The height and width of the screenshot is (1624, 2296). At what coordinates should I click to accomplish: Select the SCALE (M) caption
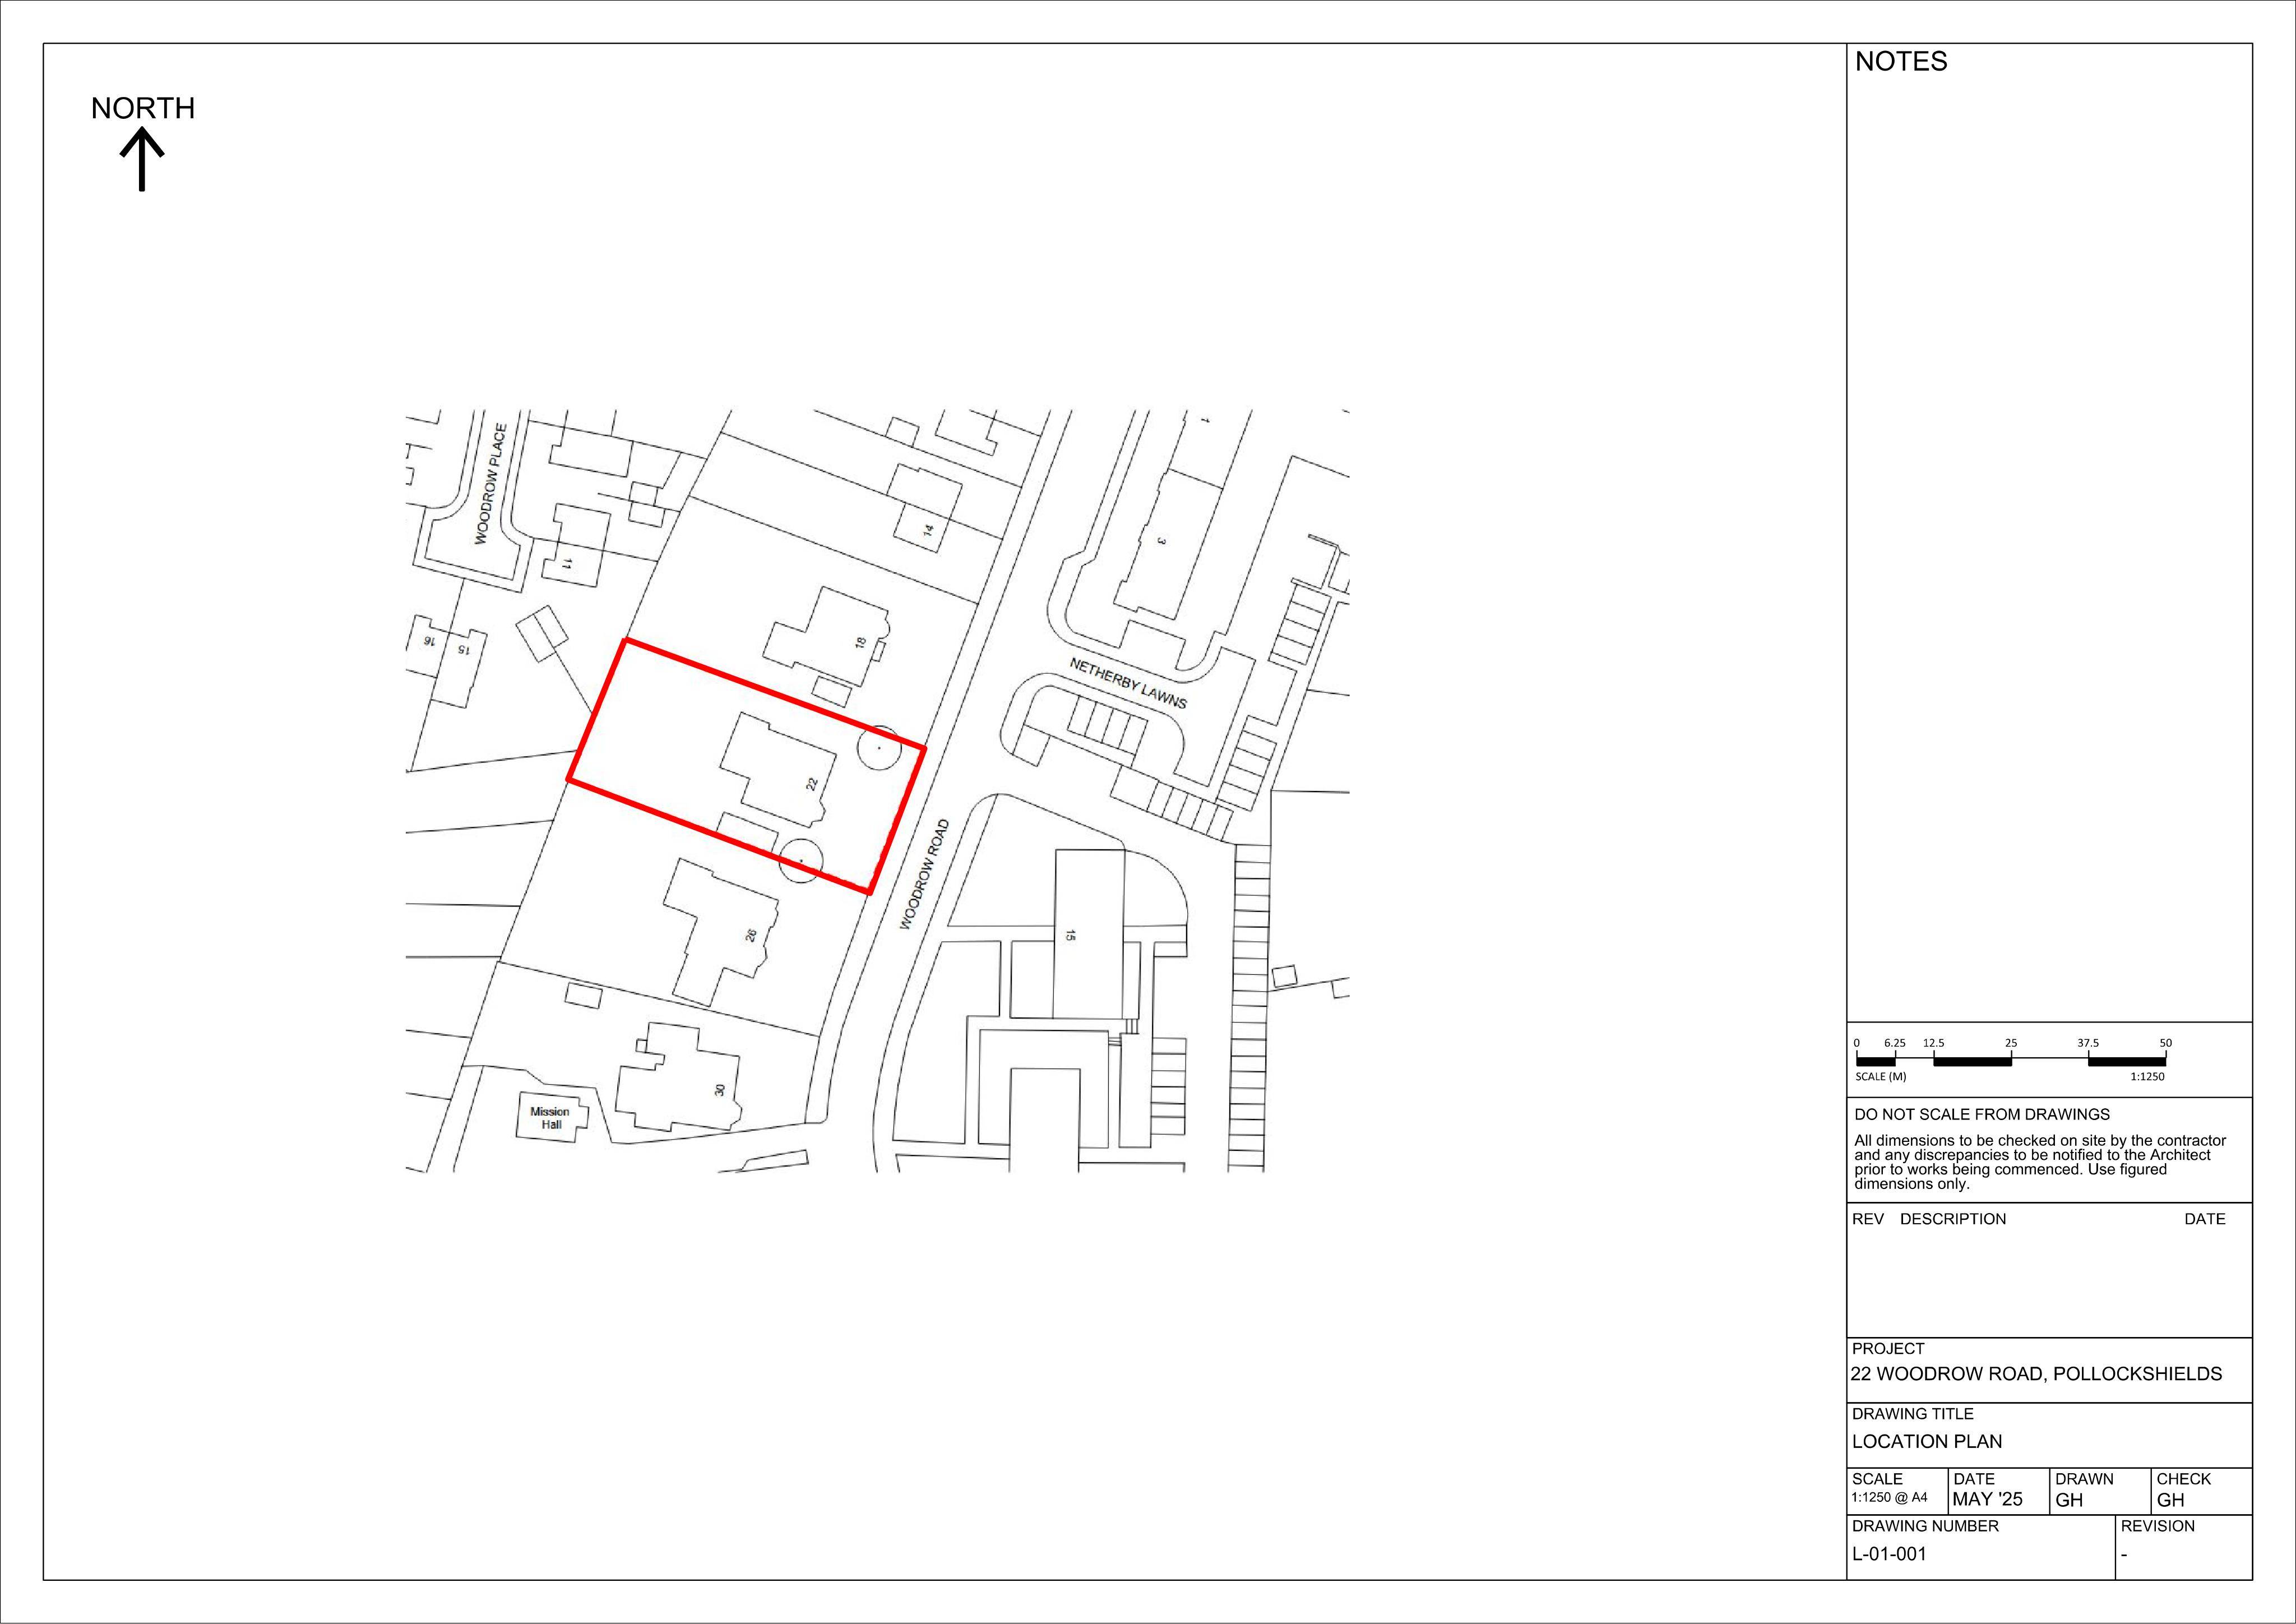coord(1880,1077)
